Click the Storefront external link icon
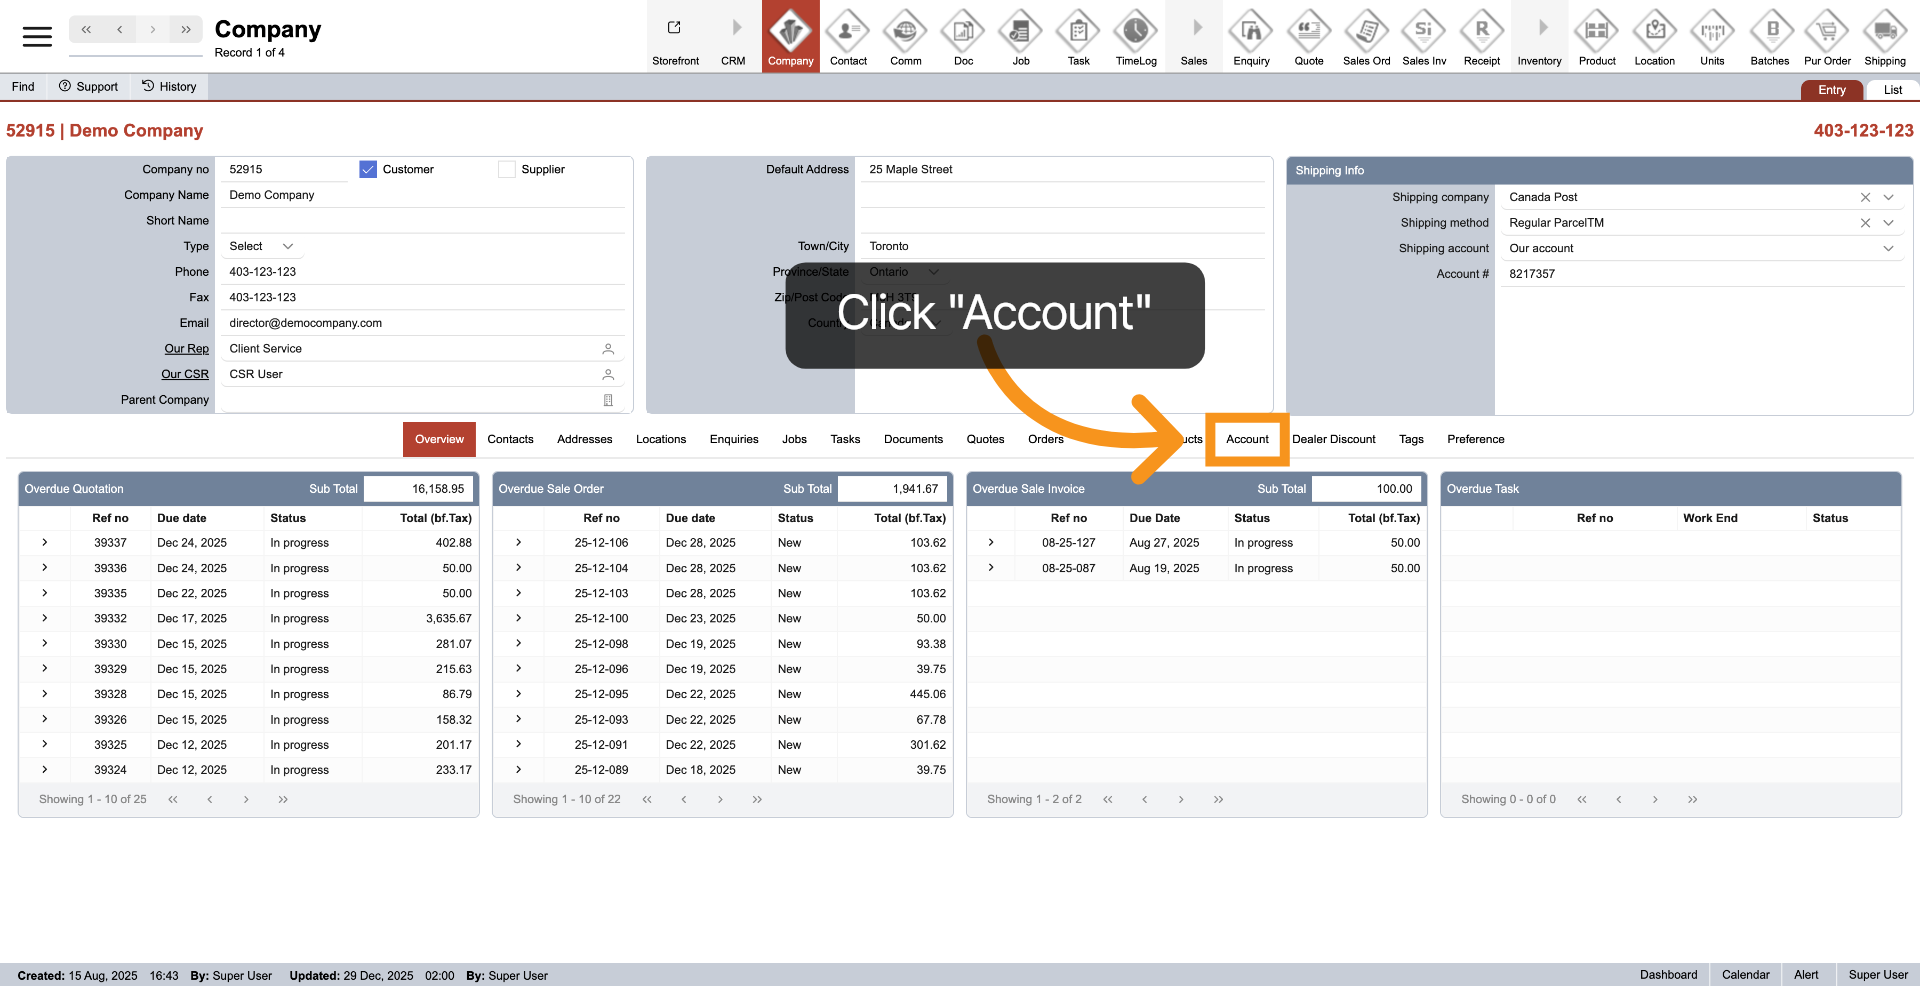Screen dimensions: 1920x986 [x=675, y=29]
